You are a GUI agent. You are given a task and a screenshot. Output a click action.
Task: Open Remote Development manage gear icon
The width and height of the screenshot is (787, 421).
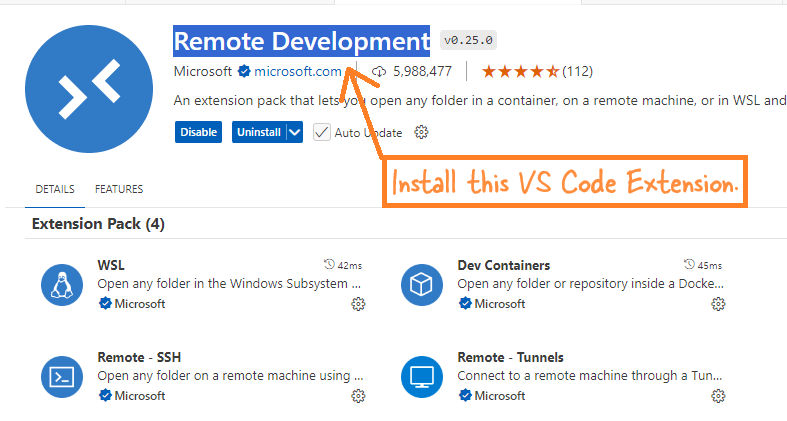(421, 132)
